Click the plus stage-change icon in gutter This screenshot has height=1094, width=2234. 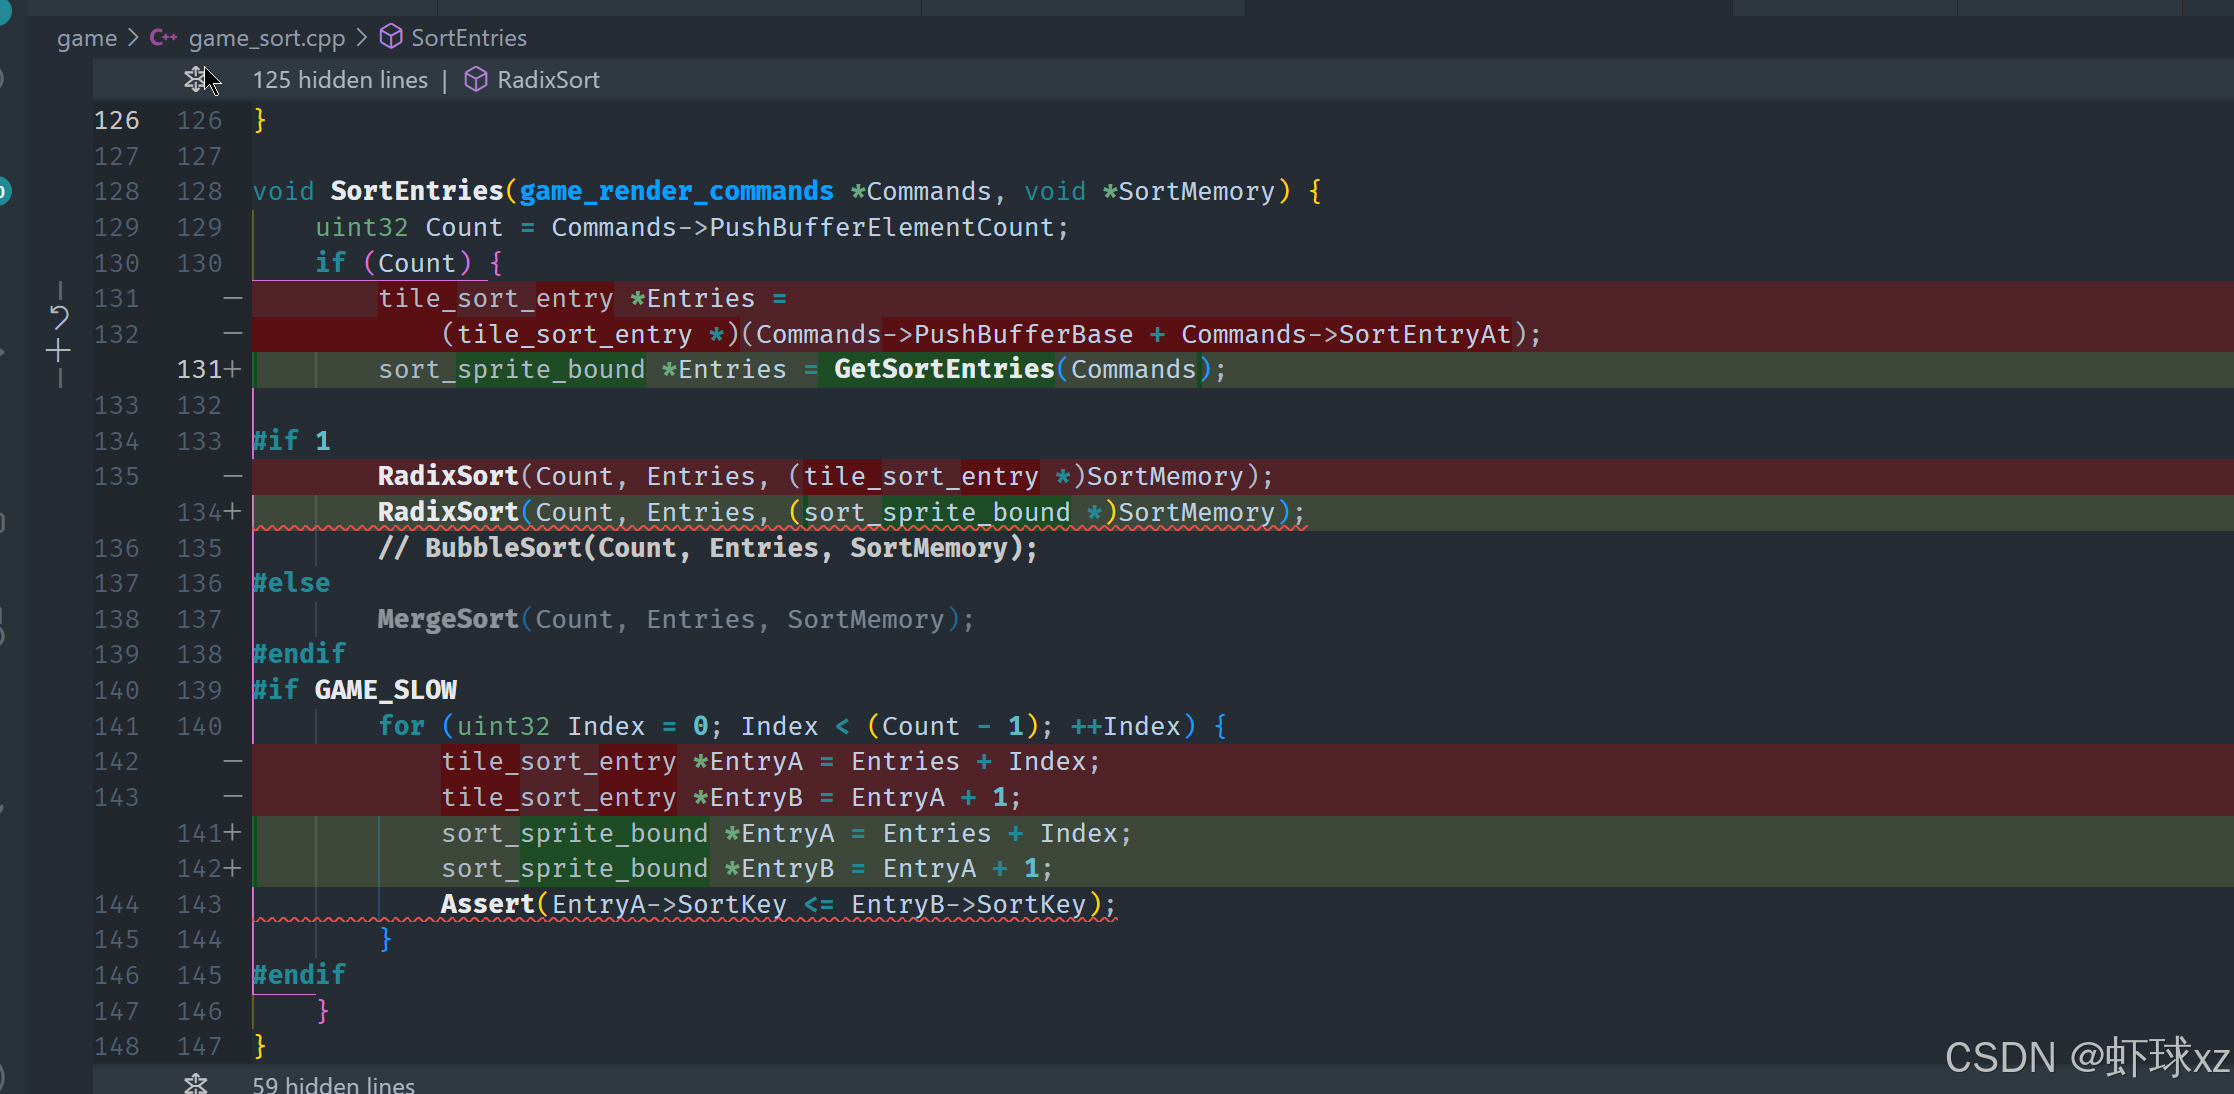click(x=58, y=351)
